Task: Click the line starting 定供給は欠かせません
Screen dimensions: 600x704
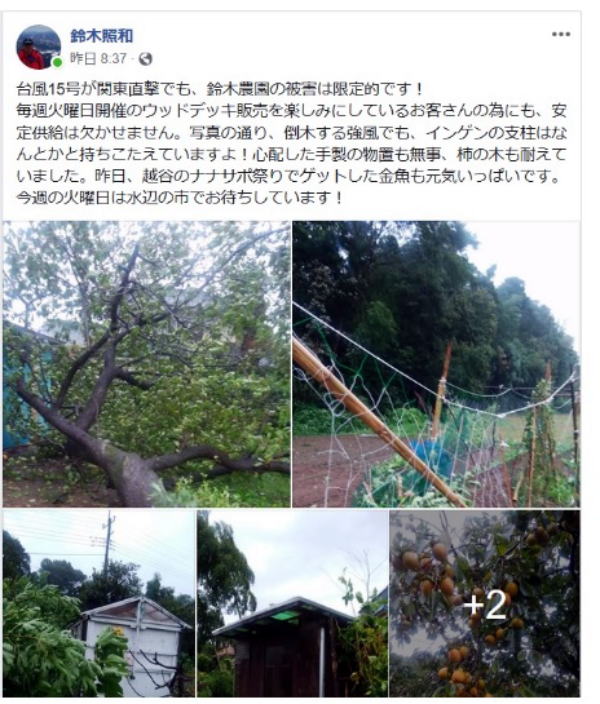Action: tap(291, 132)
